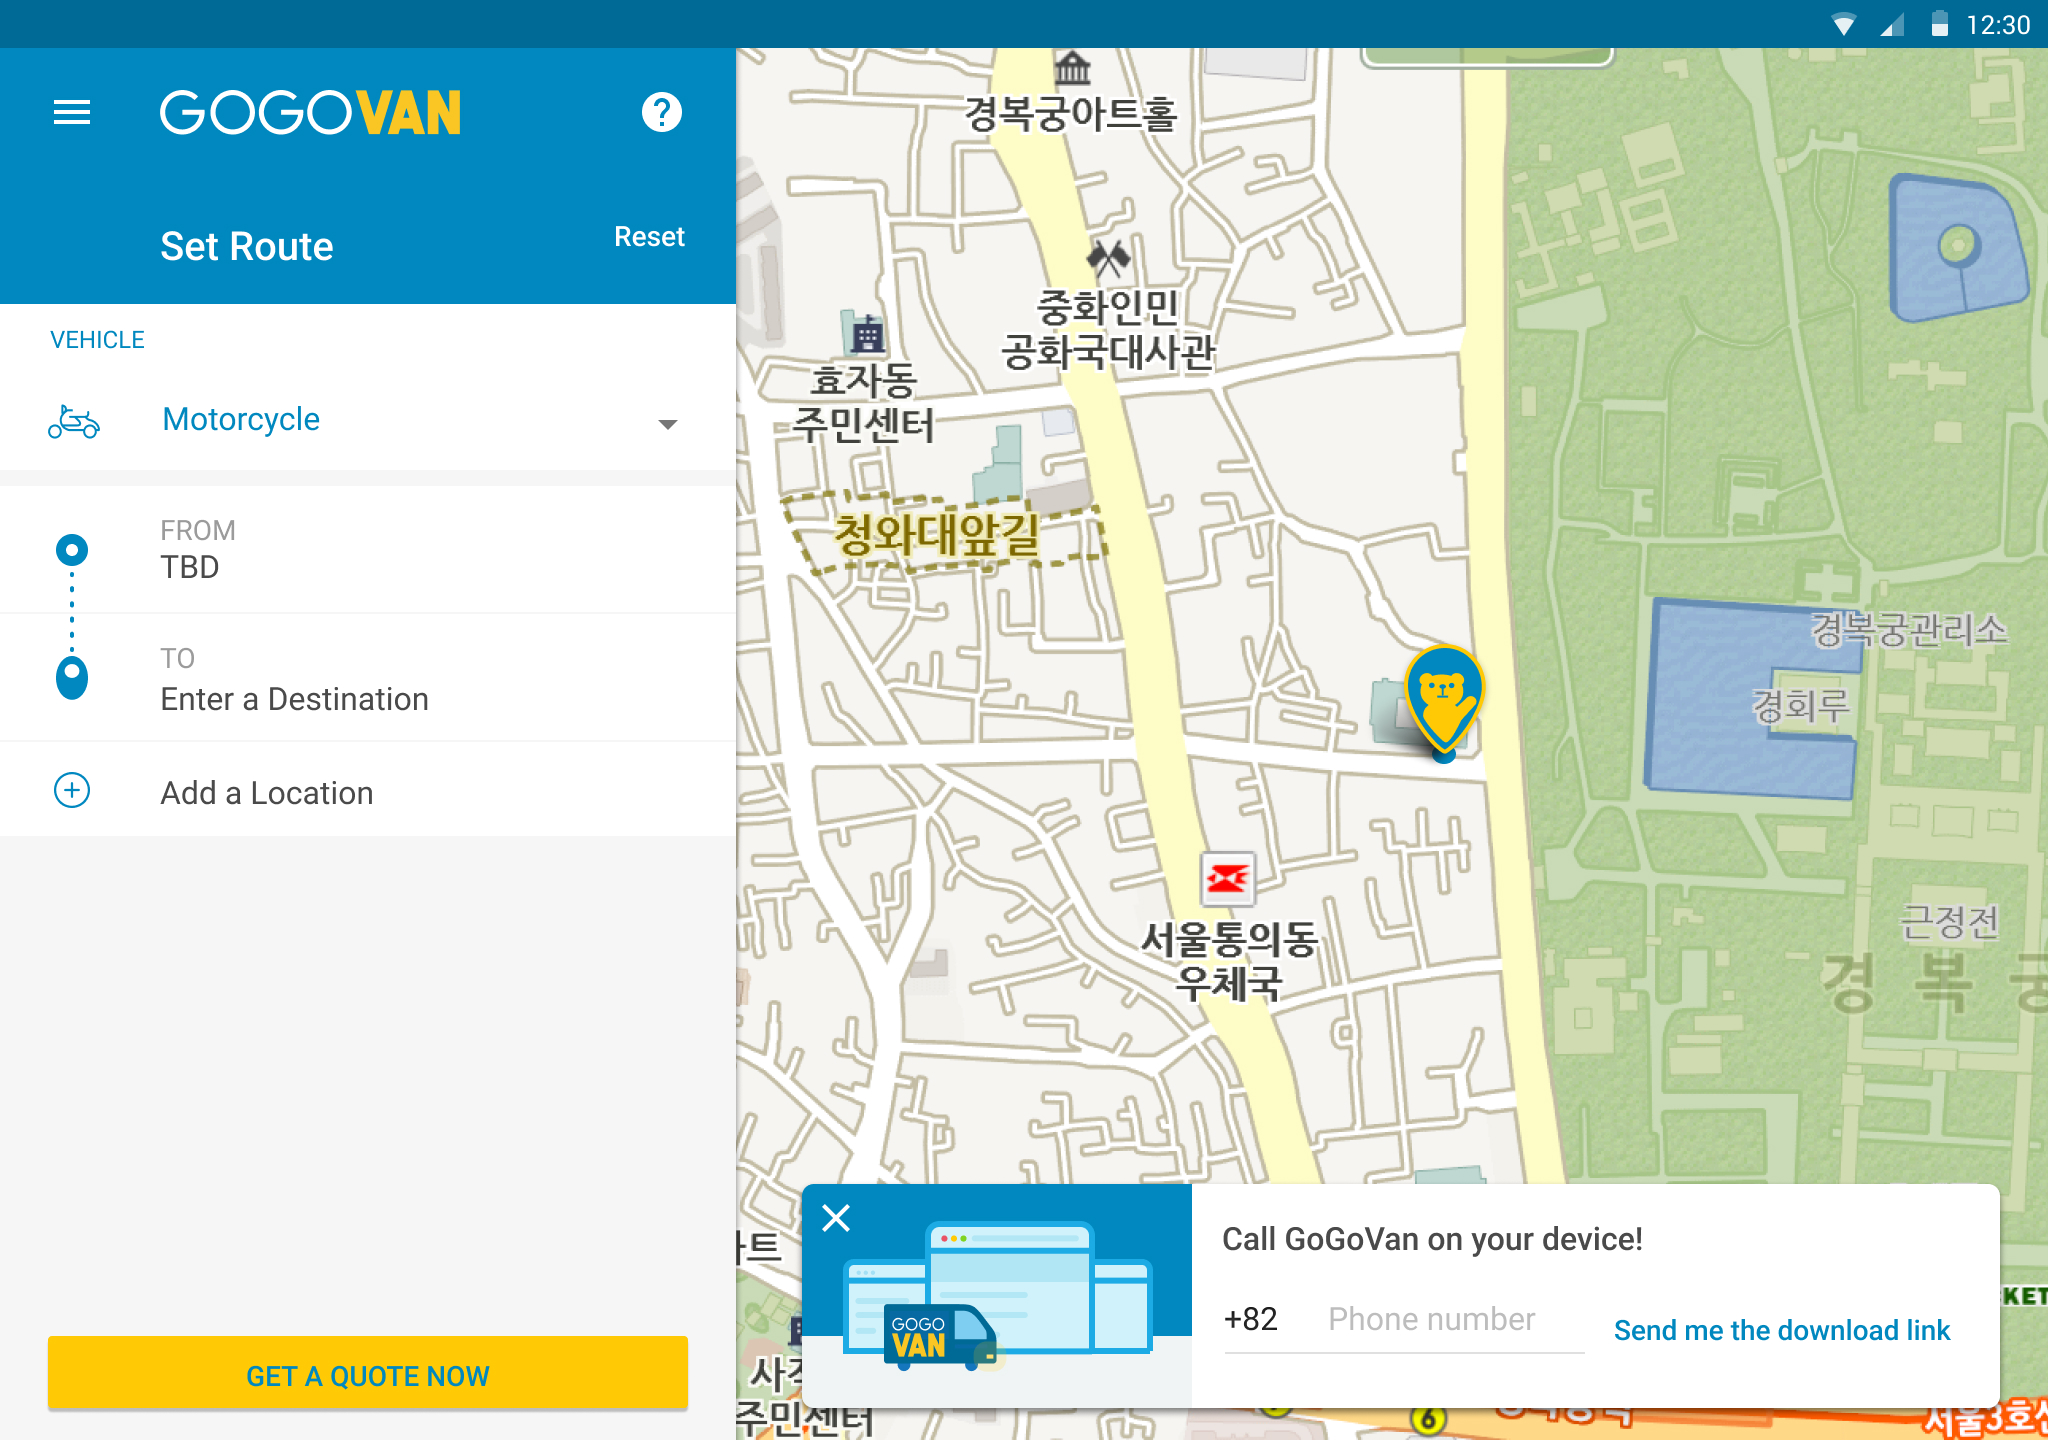This screenshot has width=2048, height=1440.
Task: Add a Location to the route
Action: point(368,790)
